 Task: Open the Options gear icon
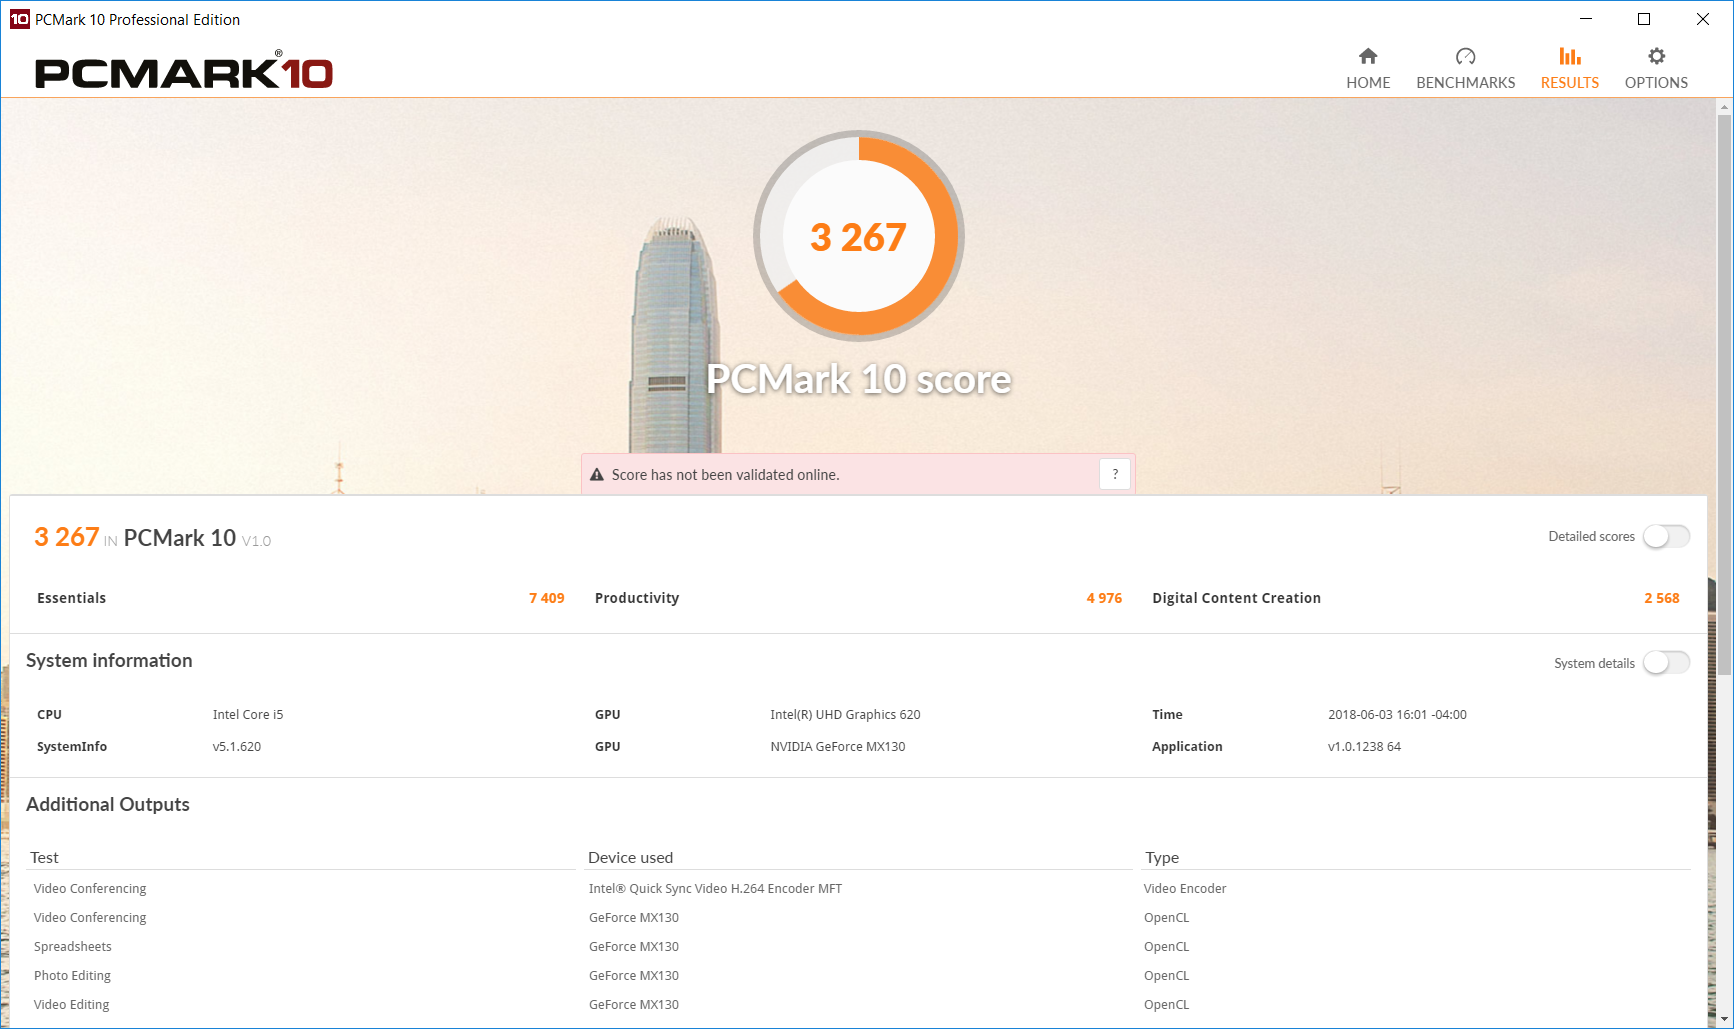[x=1656, y=56]
